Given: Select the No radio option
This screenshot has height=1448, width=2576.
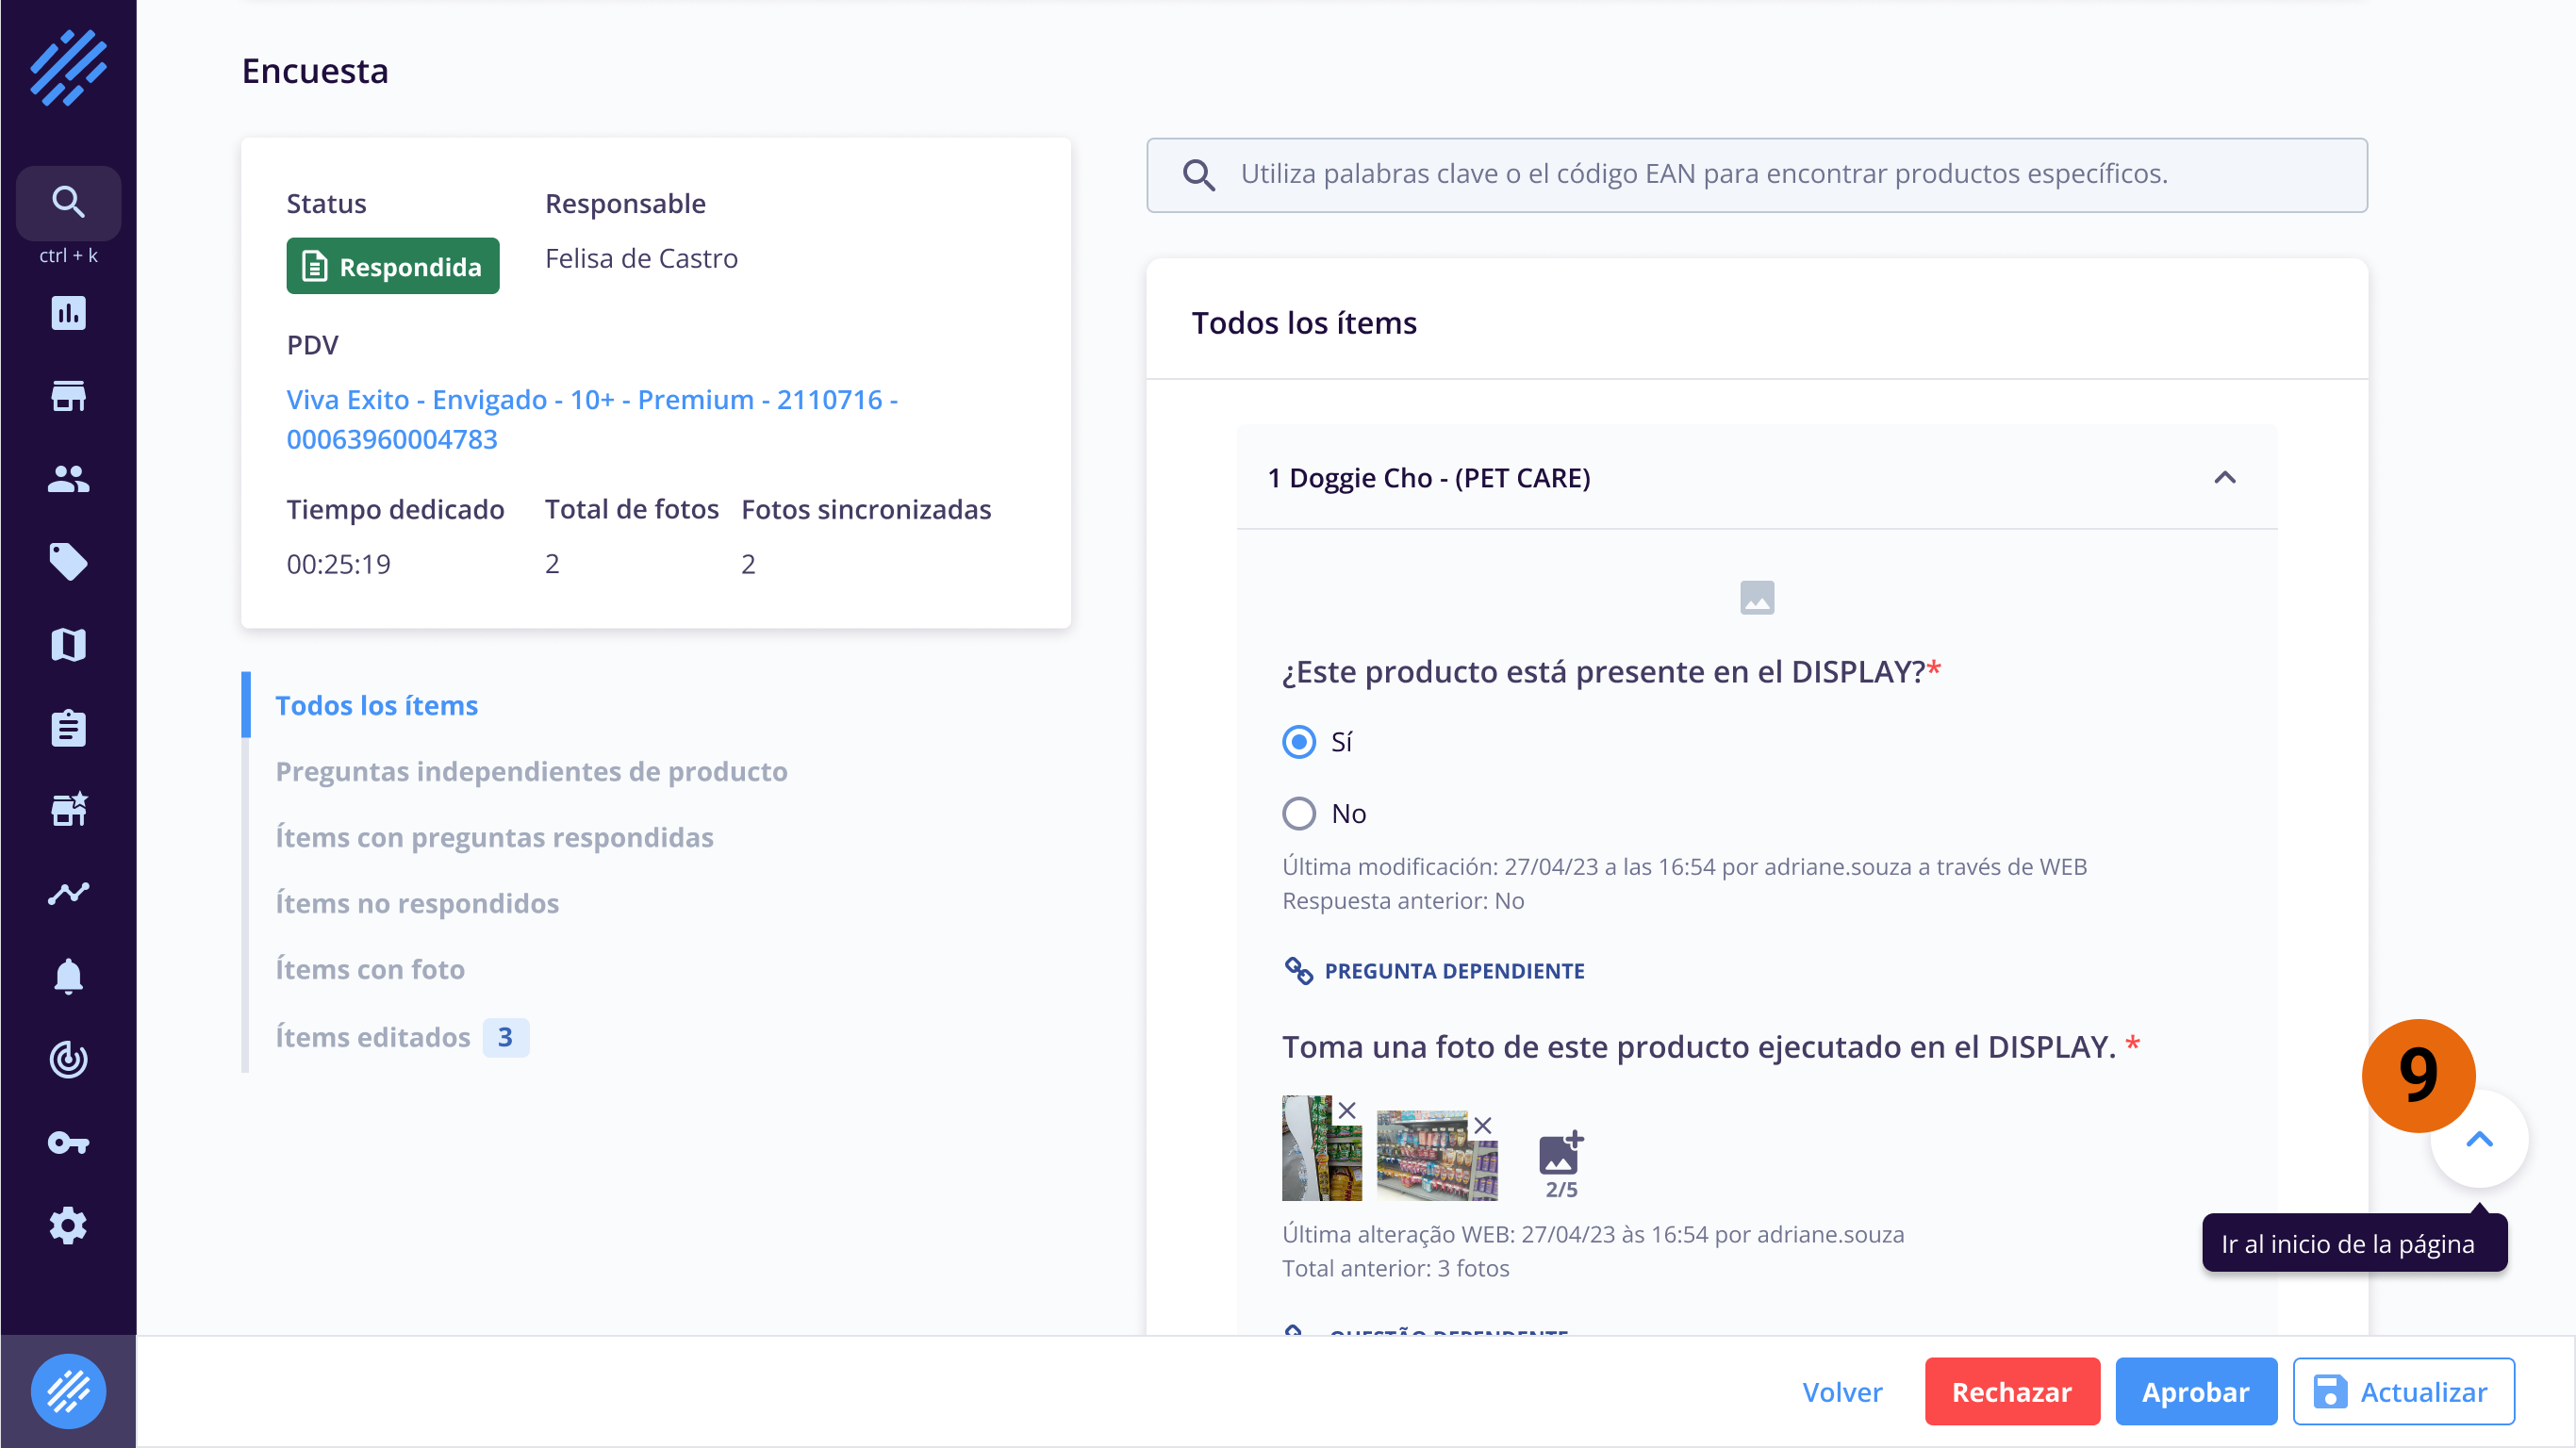Looking at the screenshot, I should click(1299, 814).
